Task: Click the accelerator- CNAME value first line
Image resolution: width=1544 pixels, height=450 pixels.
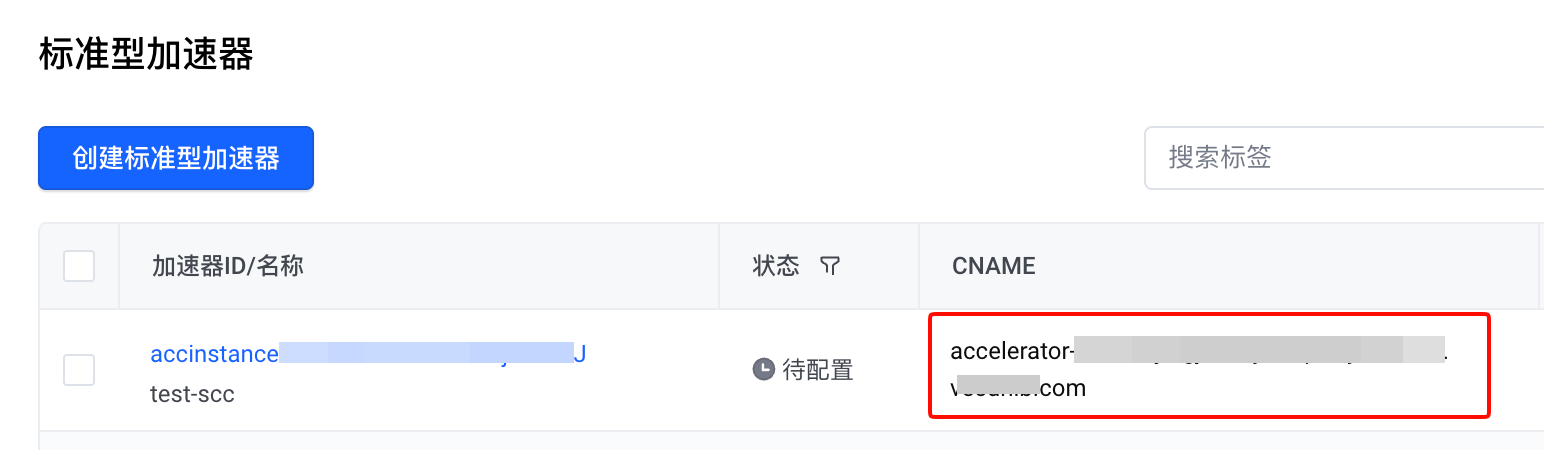Action: [x=1200, y=351]
